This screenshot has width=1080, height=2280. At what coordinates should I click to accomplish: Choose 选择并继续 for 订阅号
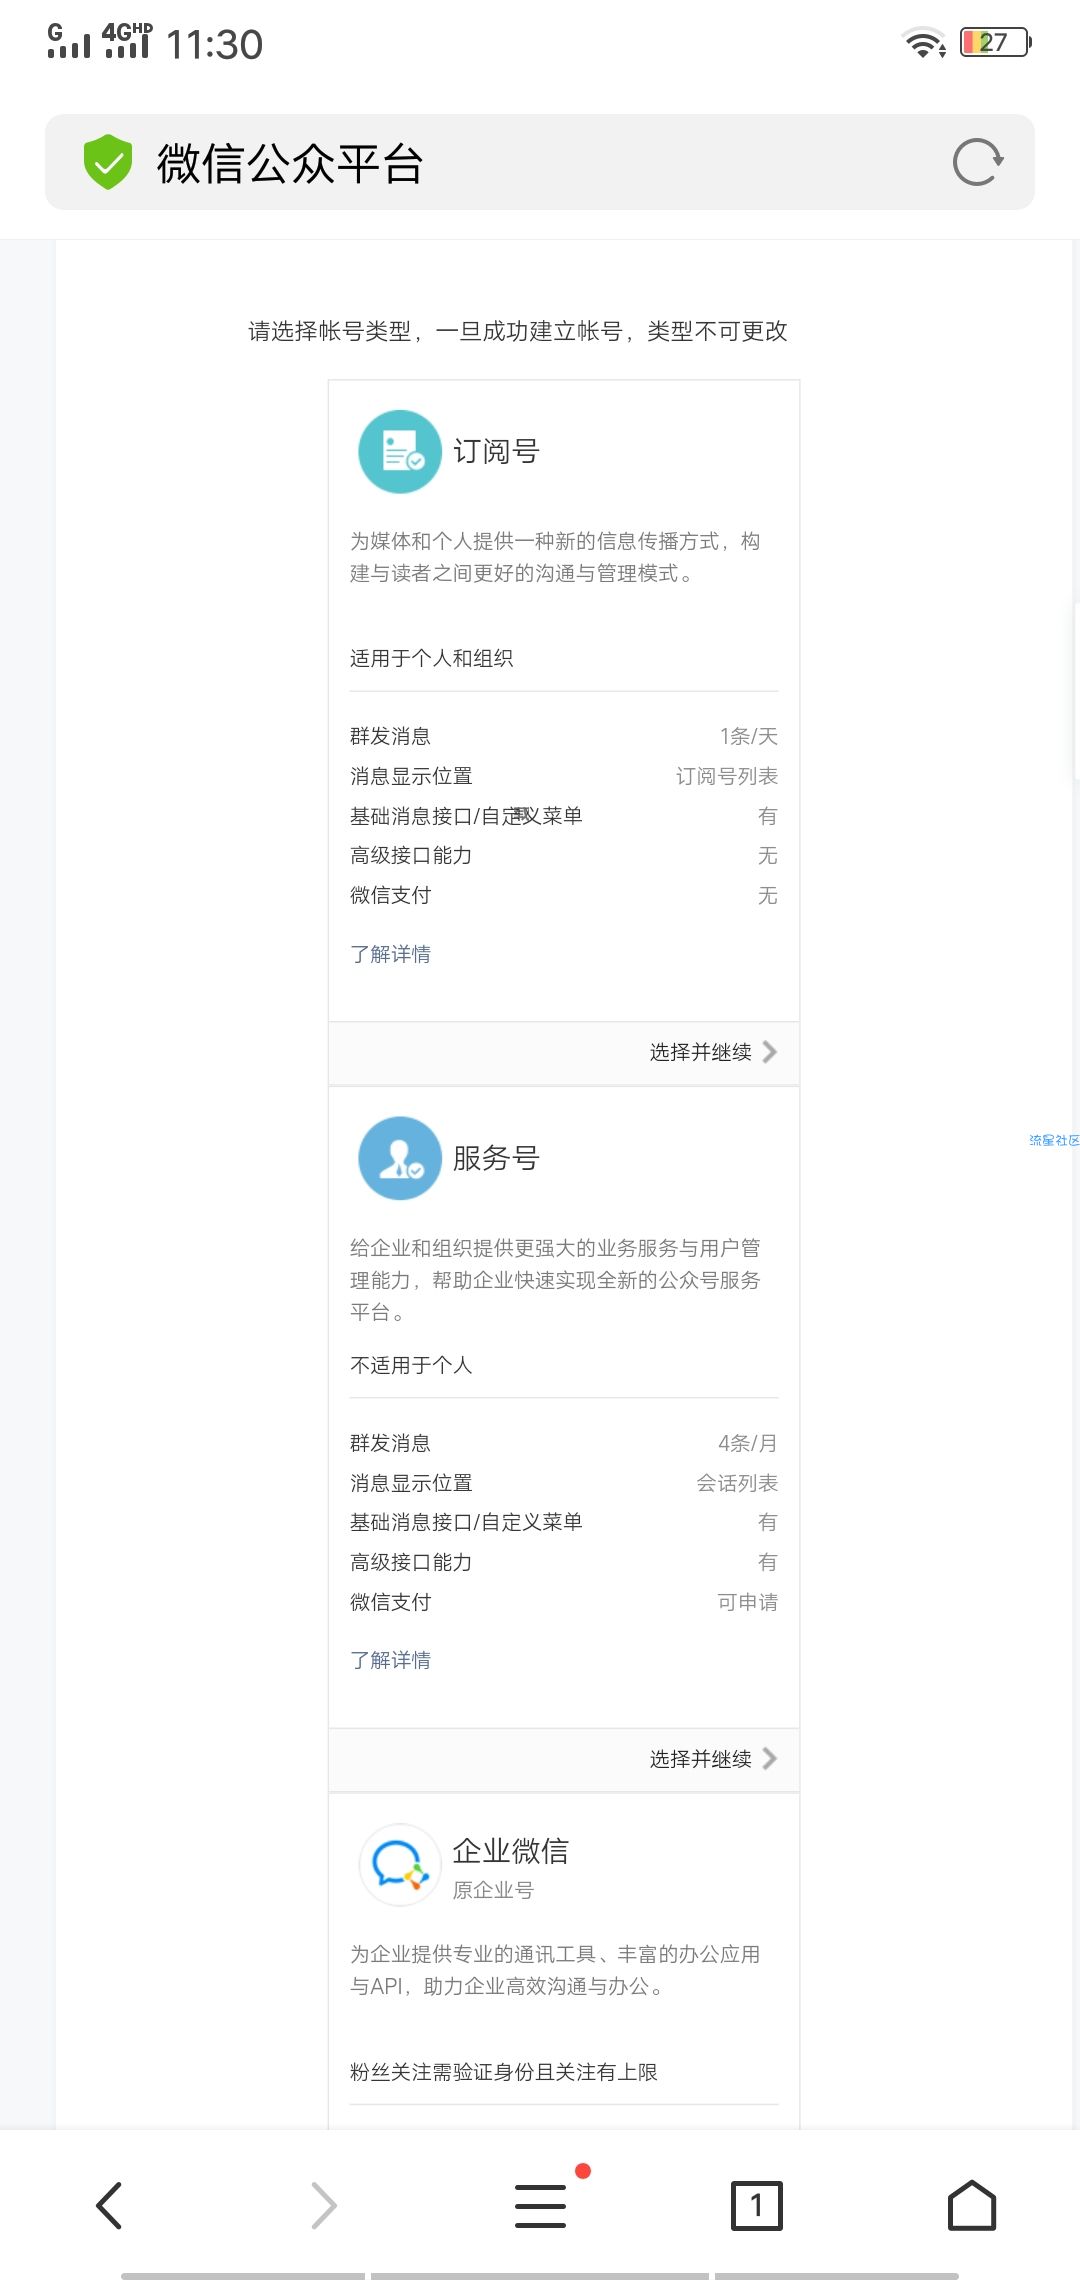tap(701, 1052)
